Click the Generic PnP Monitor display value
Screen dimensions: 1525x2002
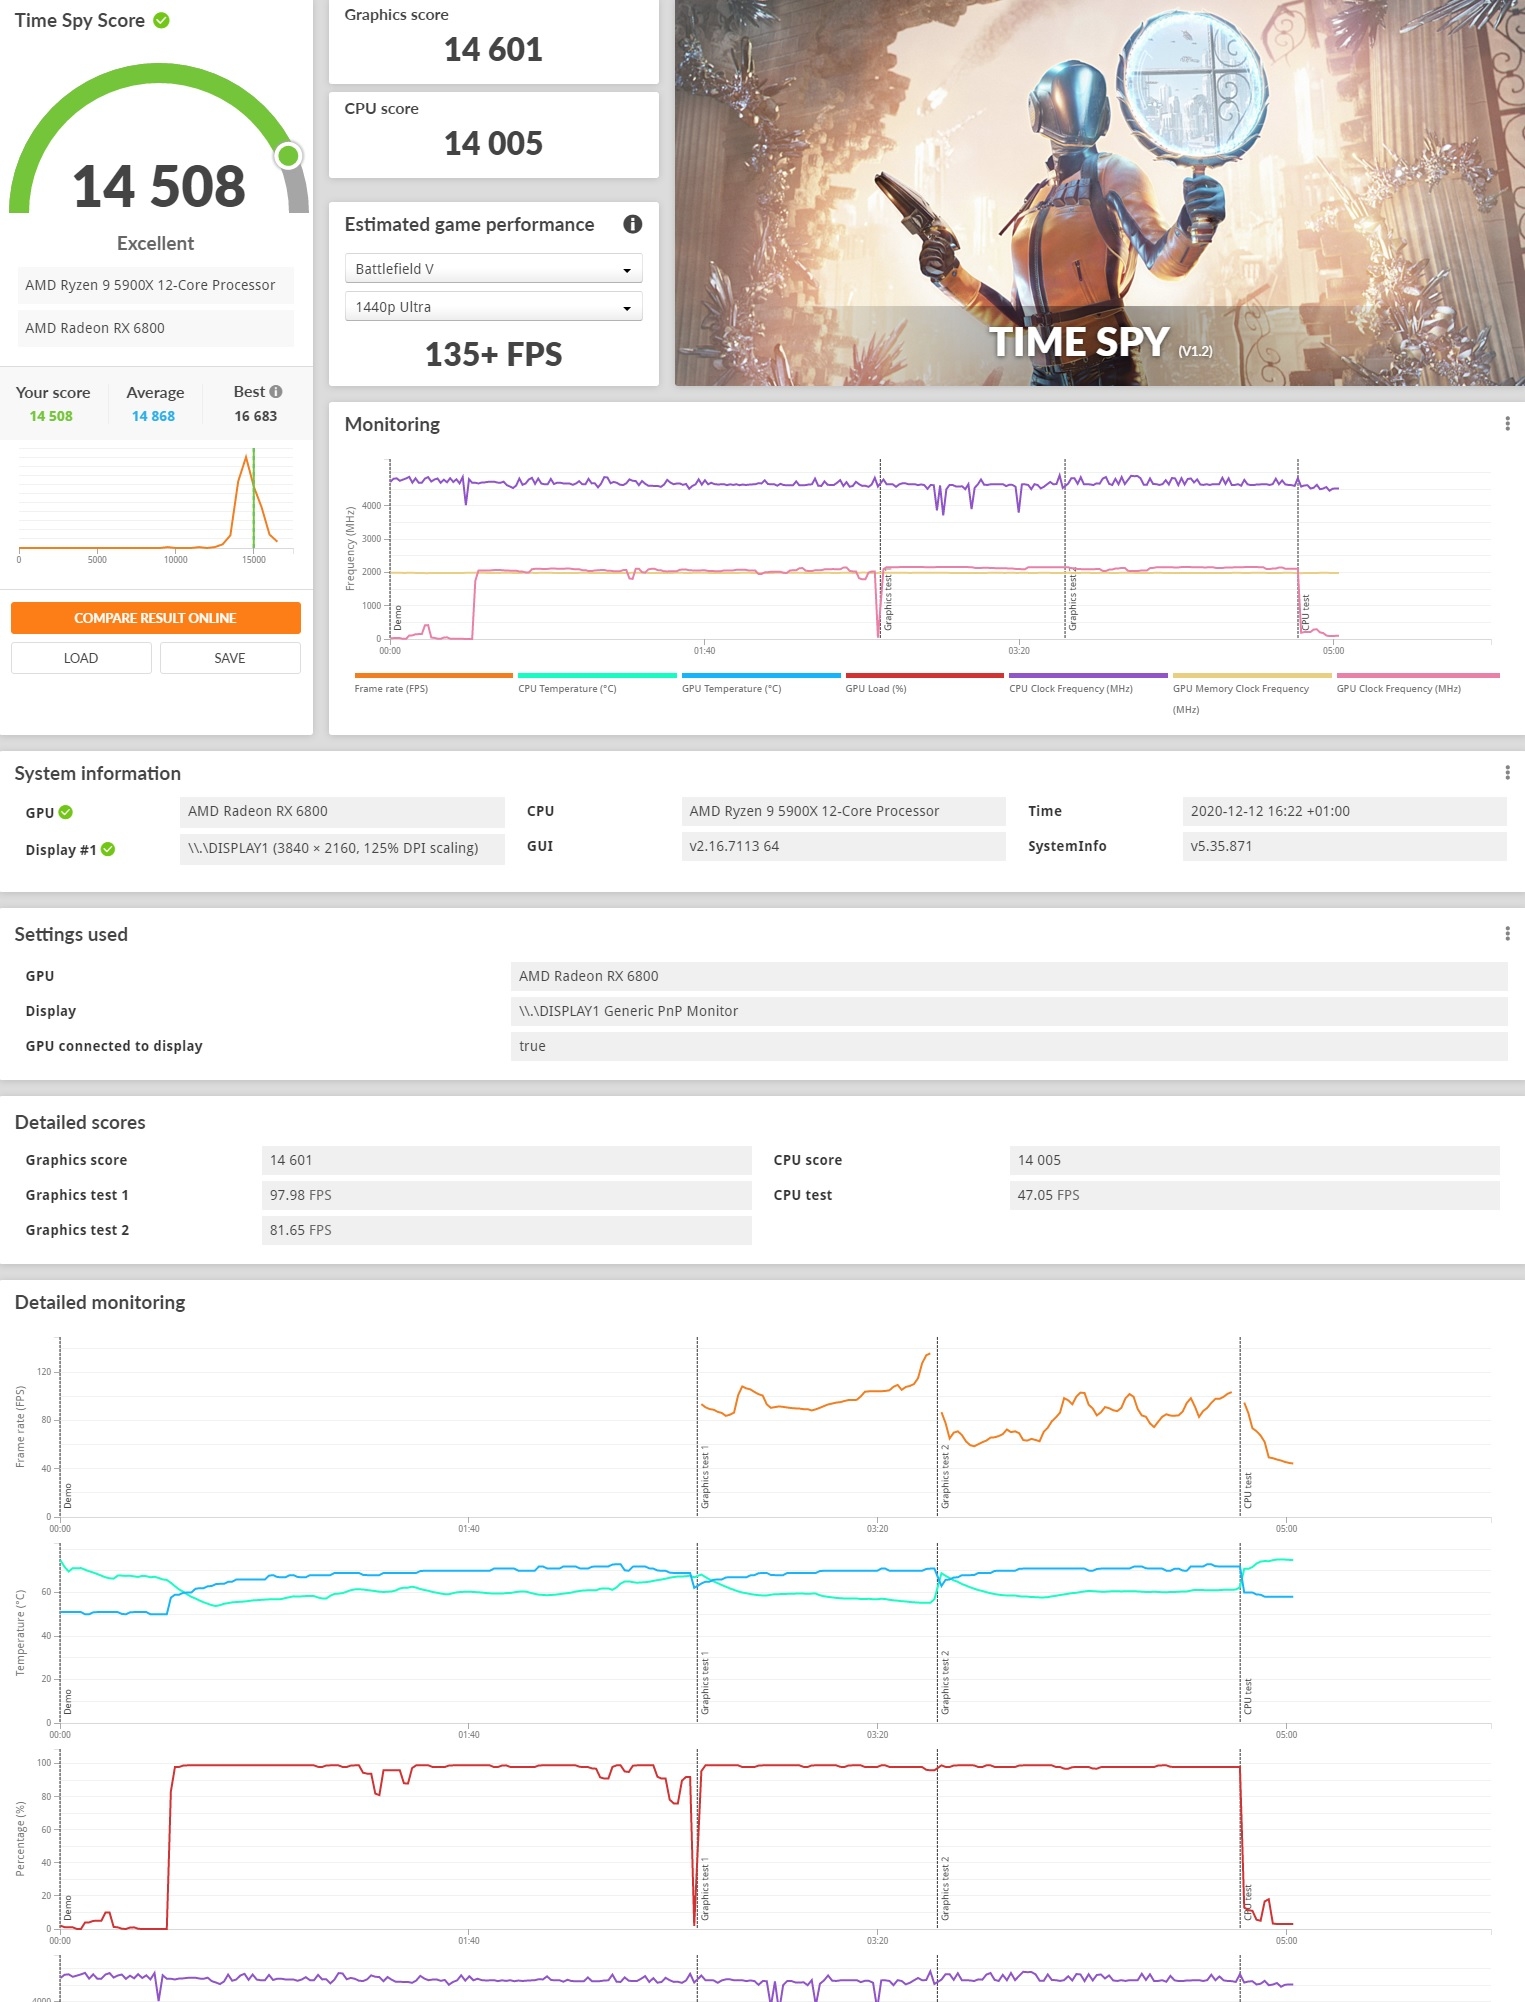[1009, 1011]
